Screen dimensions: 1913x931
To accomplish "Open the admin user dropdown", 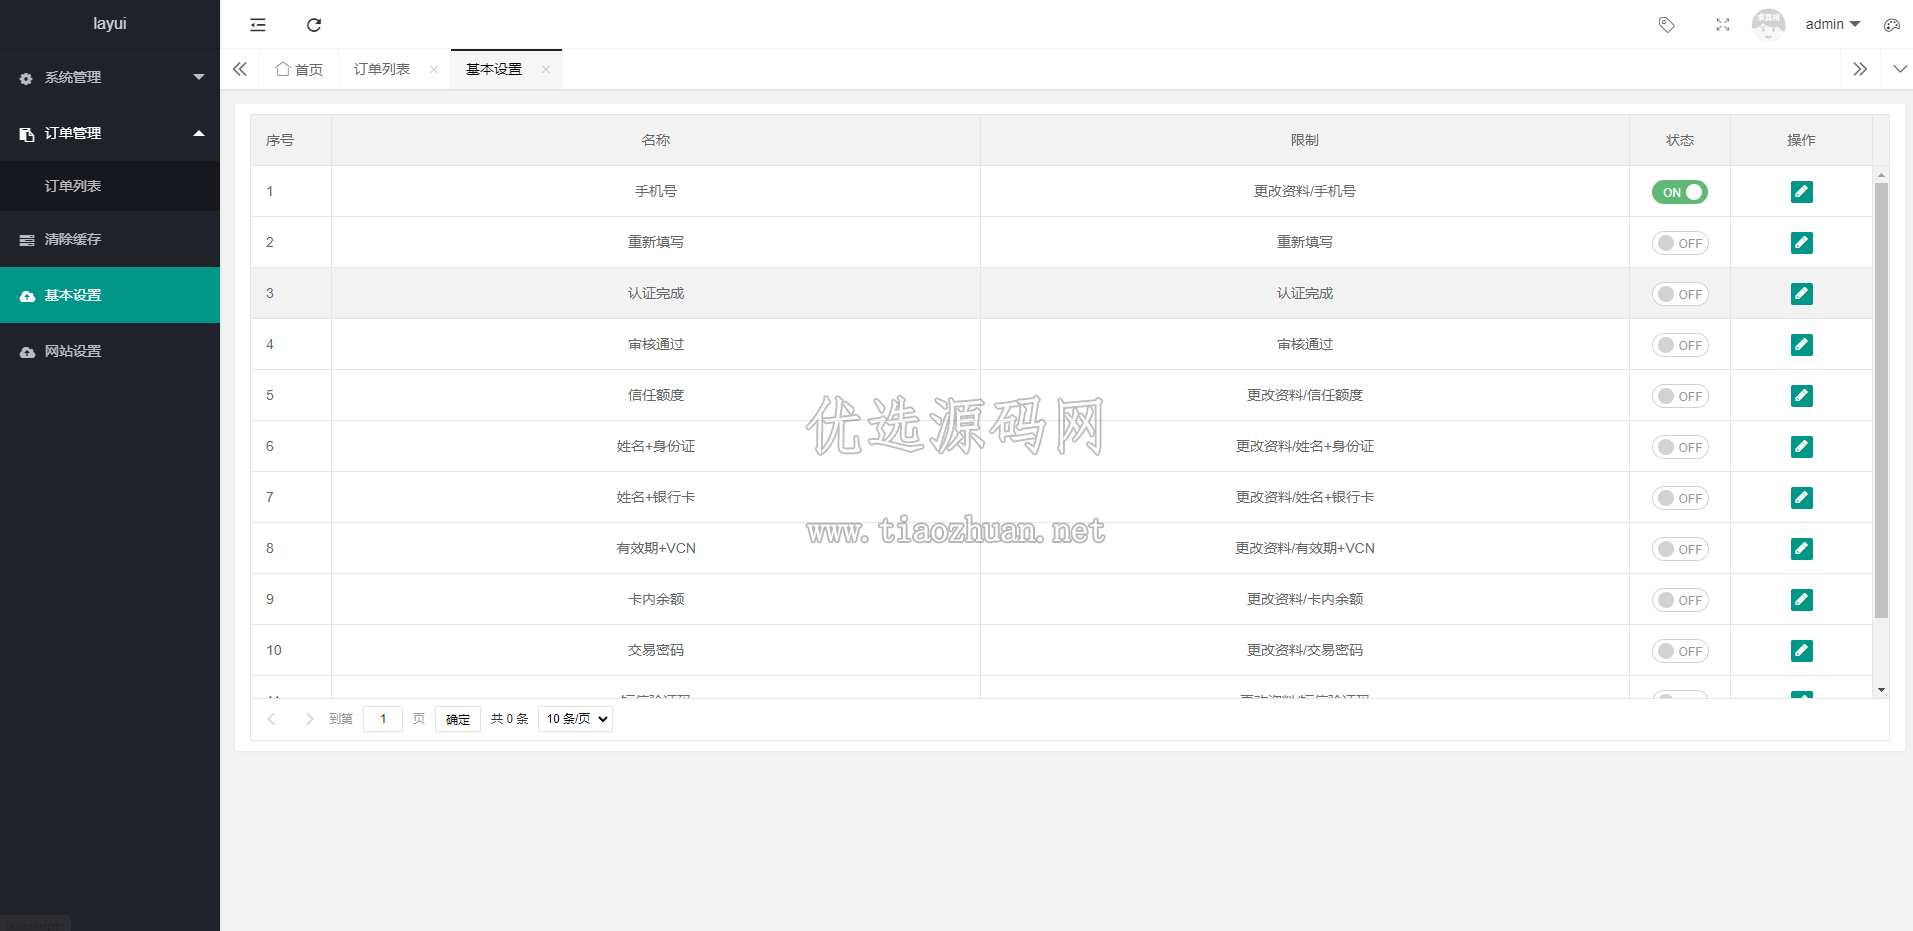I will [1832, 24].
